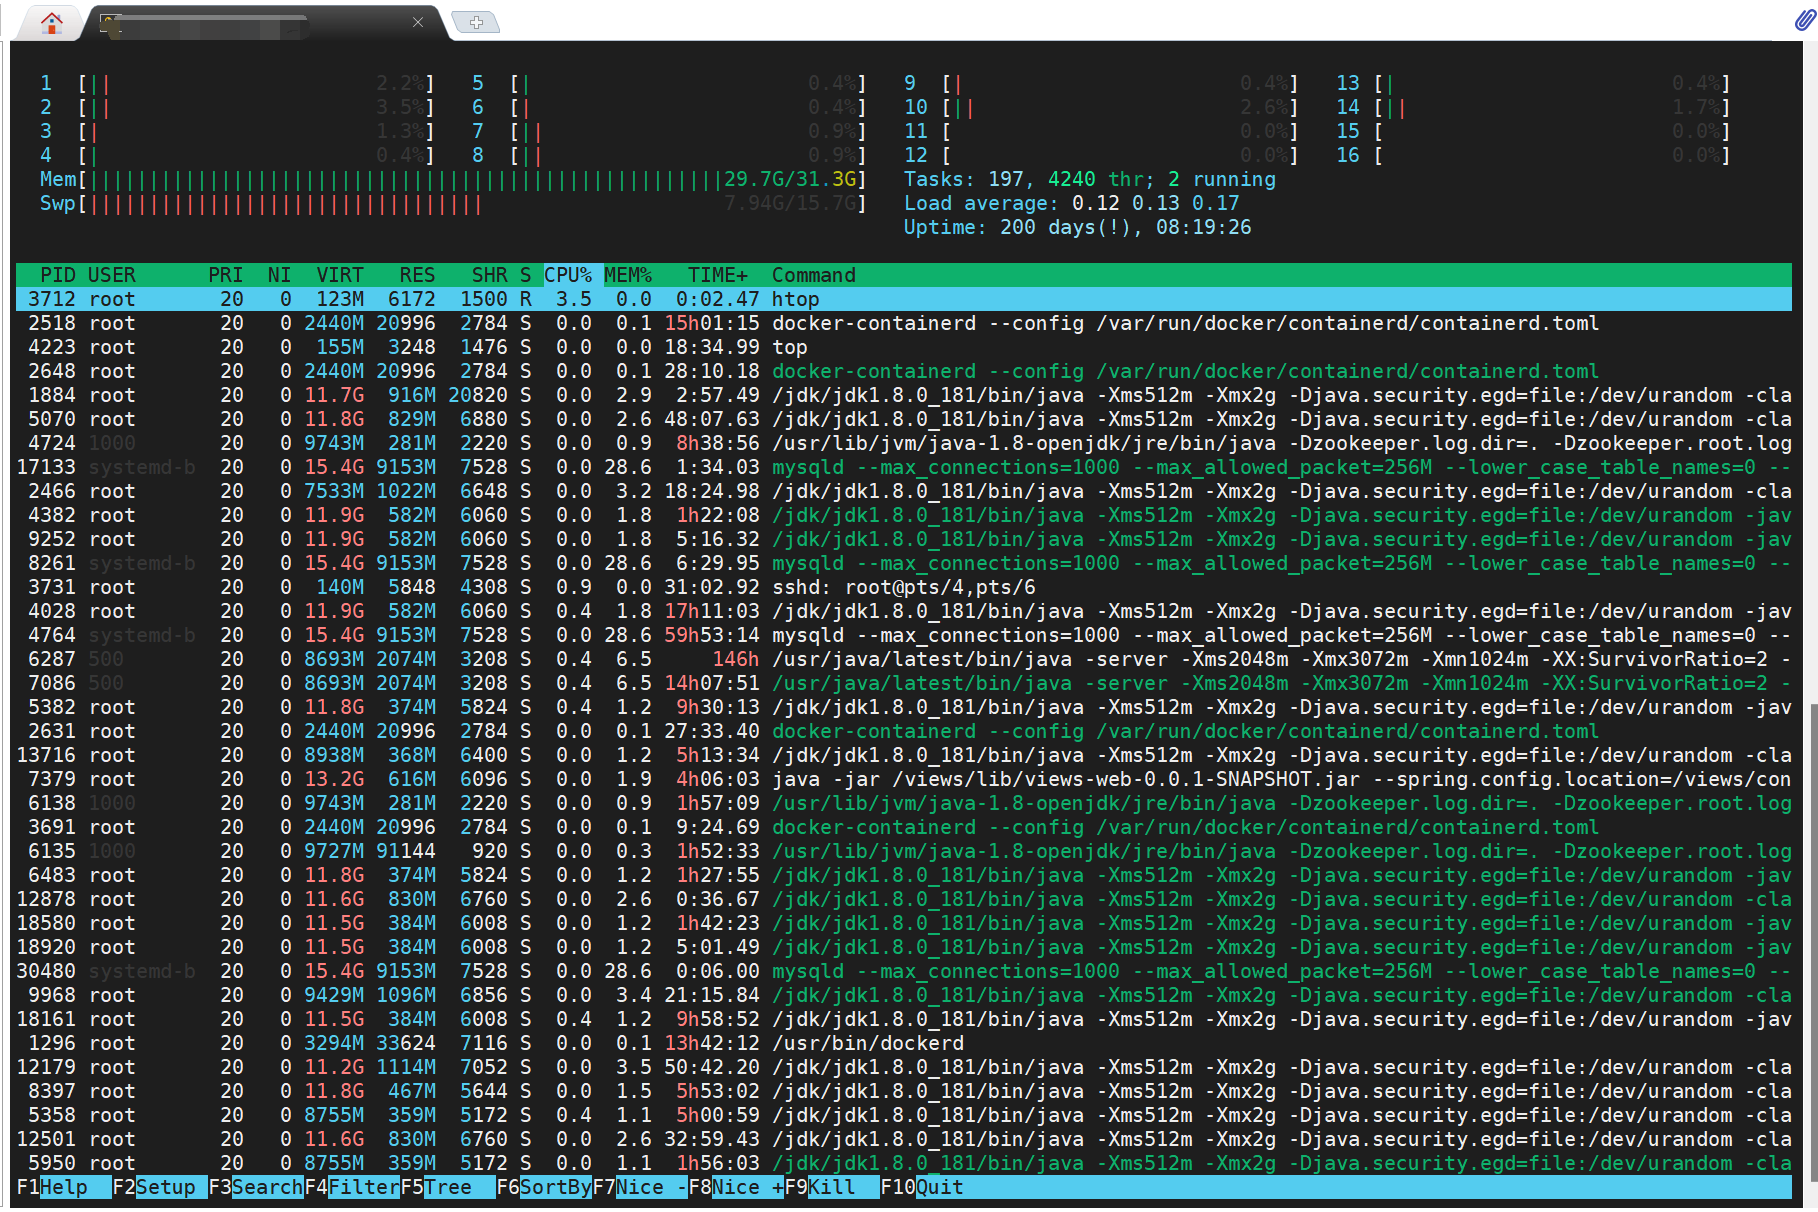
Task: Click F8 Nice plus
Action: (x=736, y=1187)
